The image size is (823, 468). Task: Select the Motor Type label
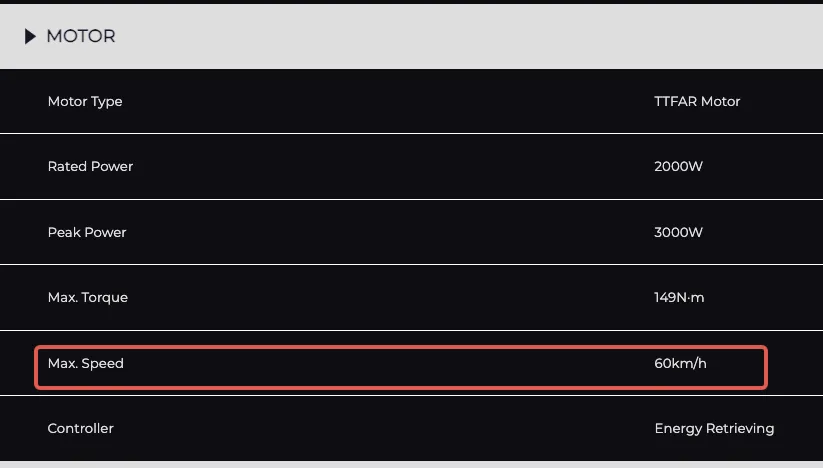point(85,101)
